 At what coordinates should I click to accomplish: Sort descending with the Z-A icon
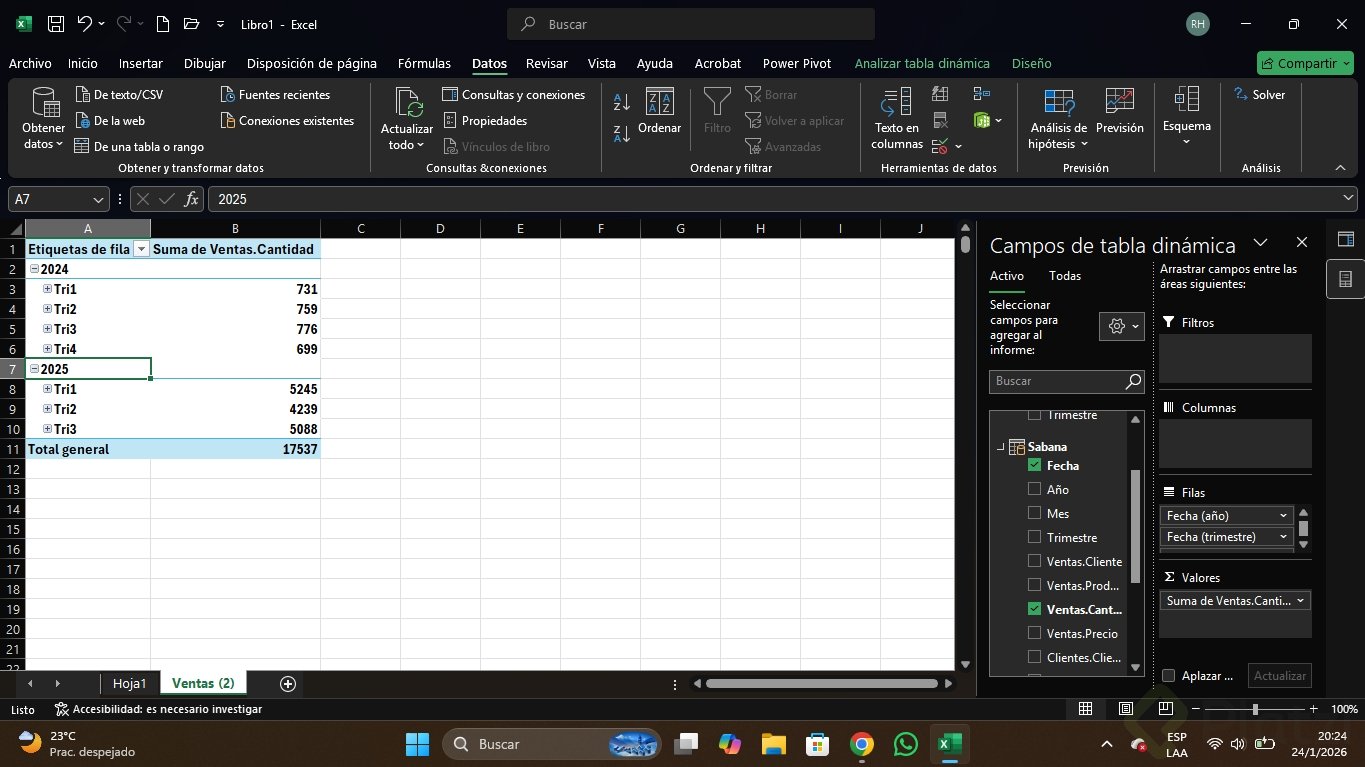621,134
